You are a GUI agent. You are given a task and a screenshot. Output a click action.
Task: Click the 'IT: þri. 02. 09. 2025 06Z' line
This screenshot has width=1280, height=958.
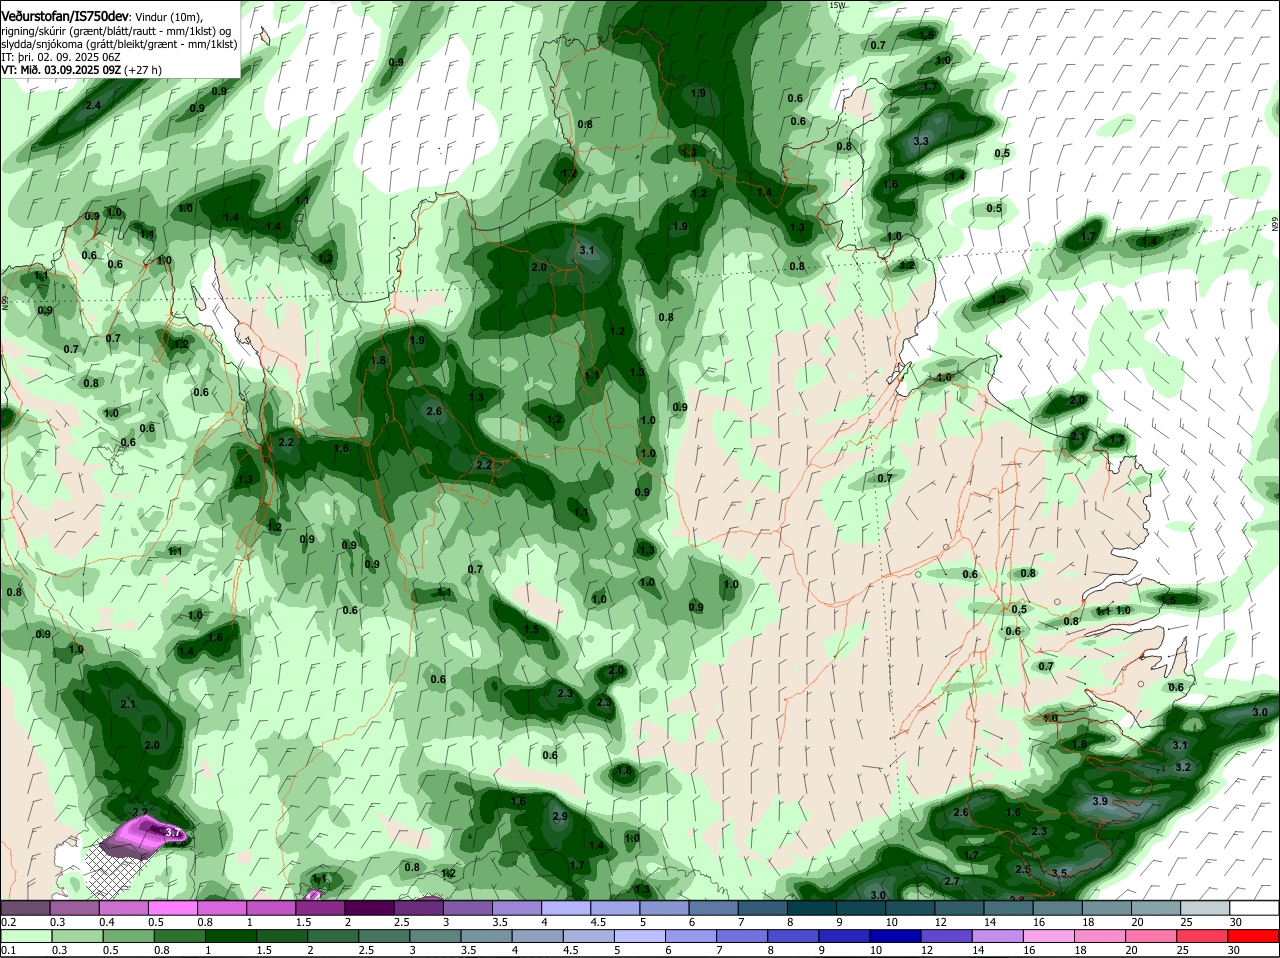point(61,57)
